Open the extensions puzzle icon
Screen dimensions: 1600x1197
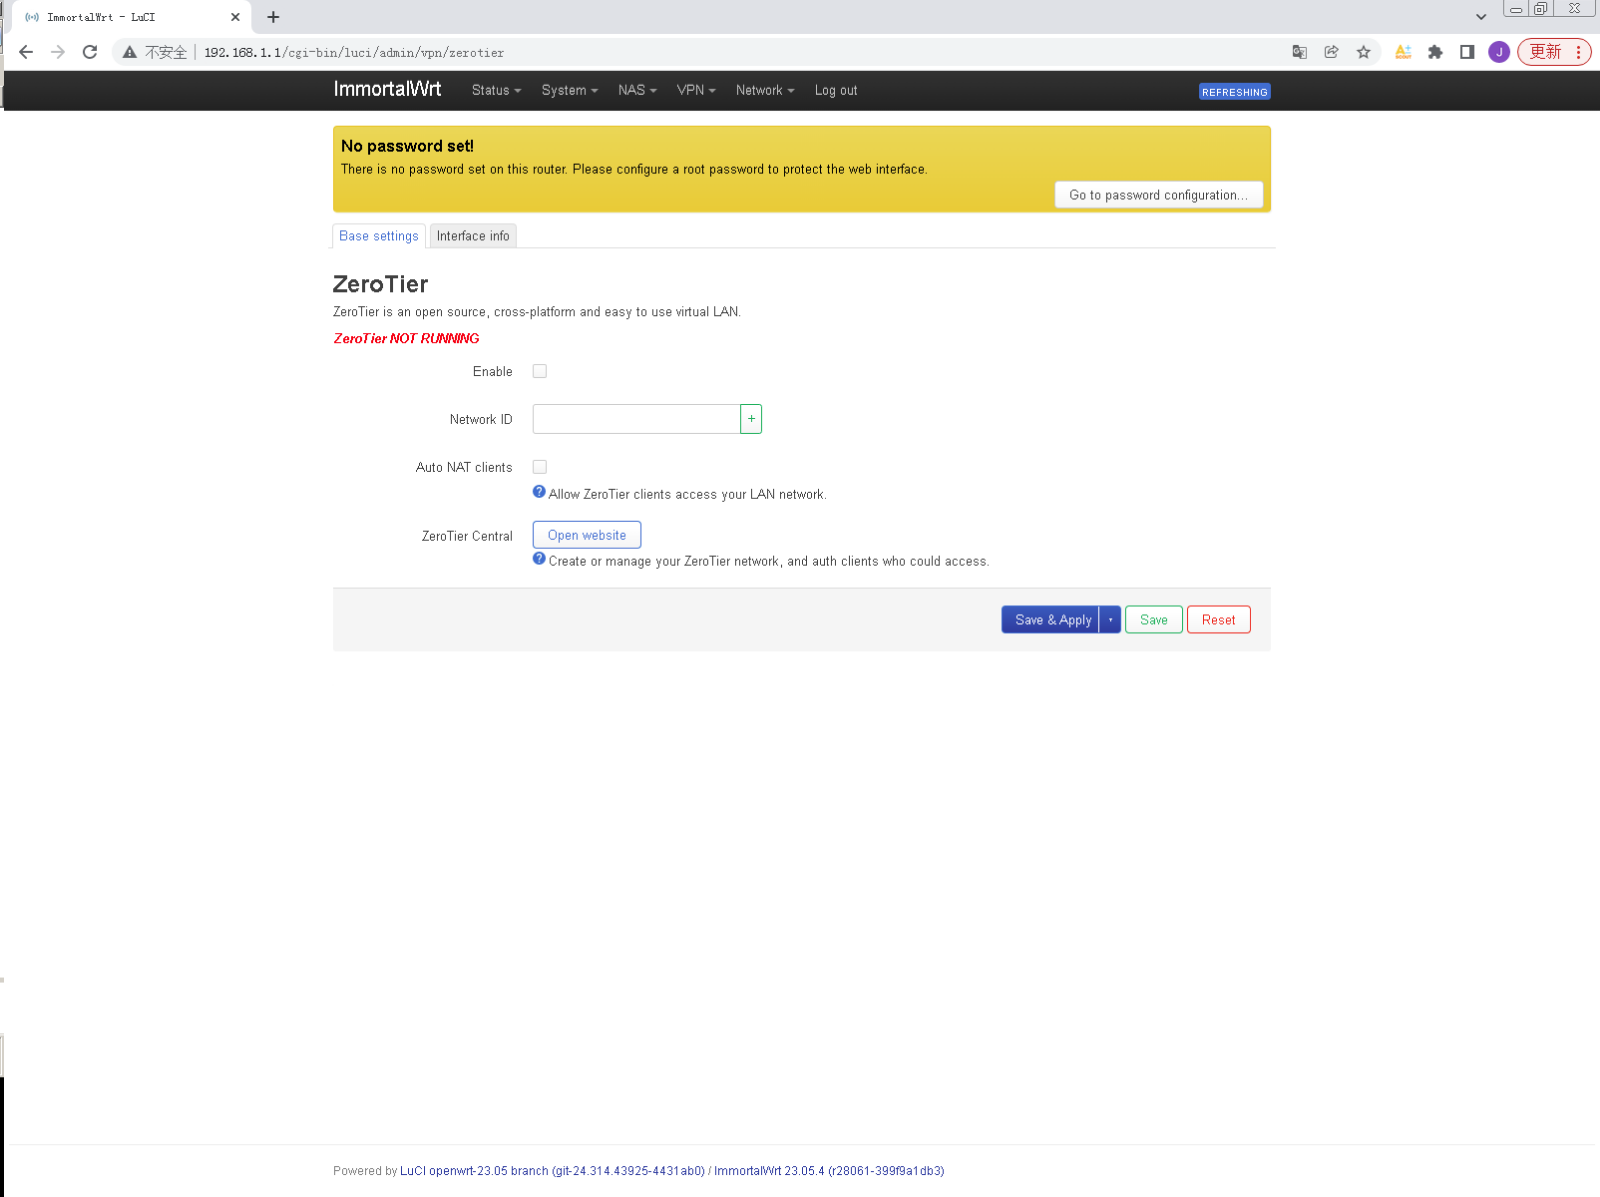click(1435, 52)
